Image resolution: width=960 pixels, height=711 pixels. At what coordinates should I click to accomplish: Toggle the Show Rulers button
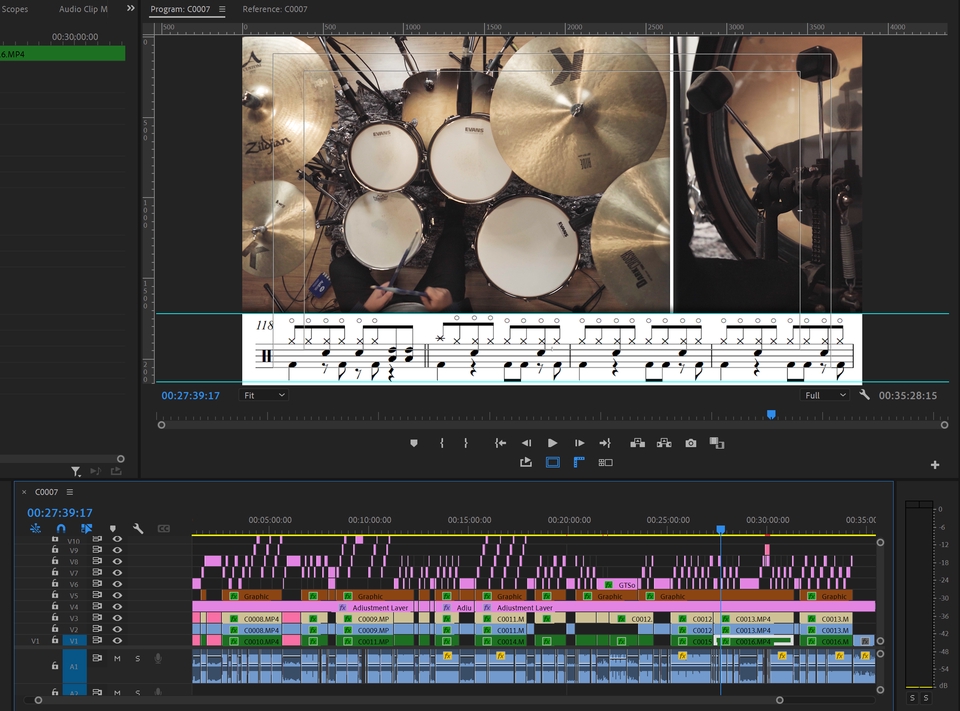tap(579, 462)
